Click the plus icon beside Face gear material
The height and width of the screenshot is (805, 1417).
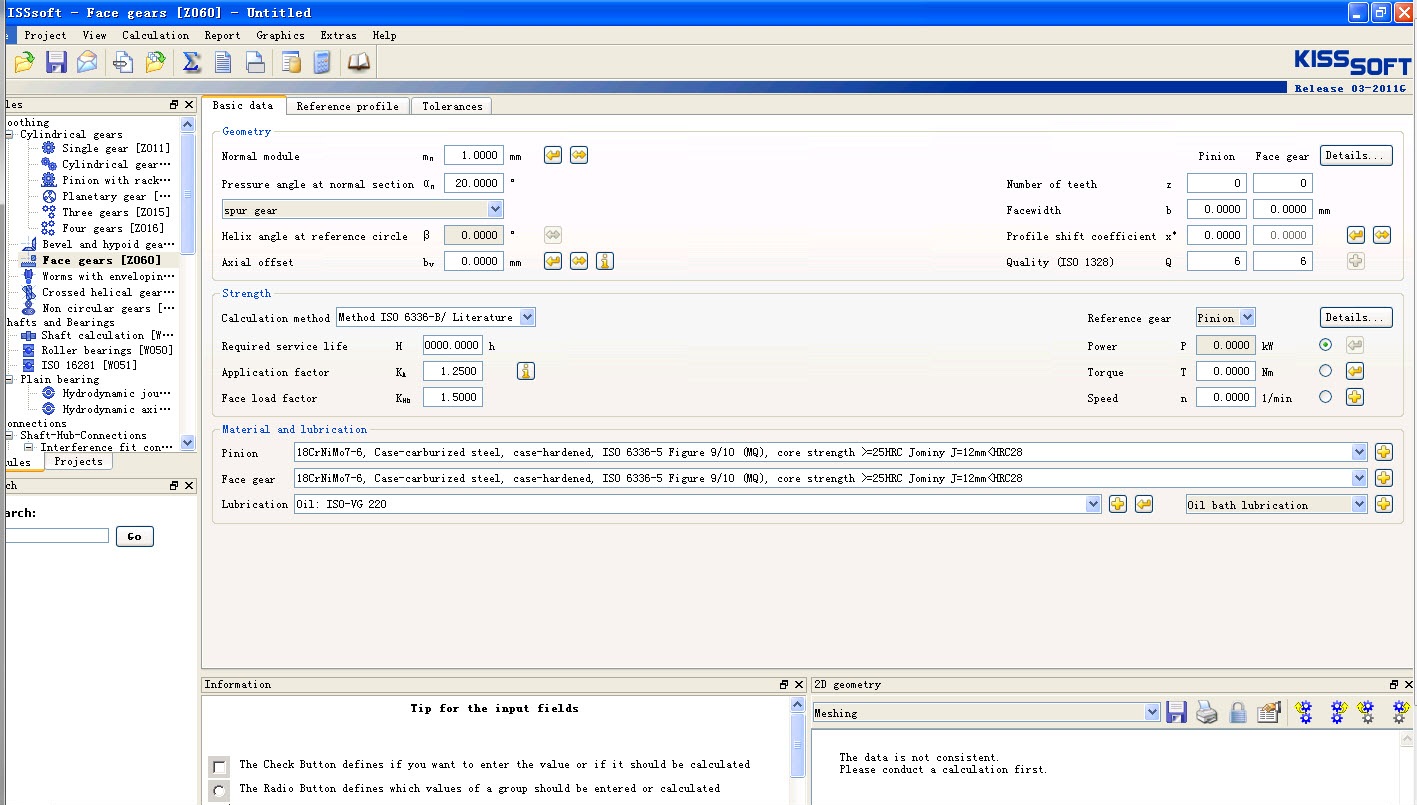1384,478
